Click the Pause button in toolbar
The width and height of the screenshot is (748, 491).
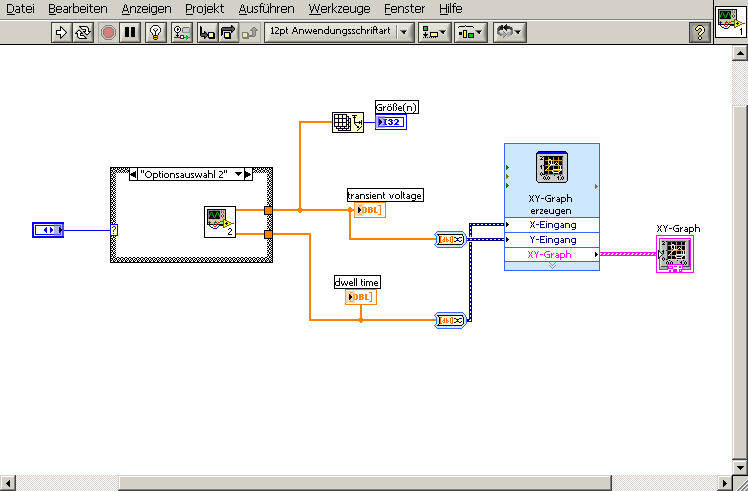[x=130, y=32]
